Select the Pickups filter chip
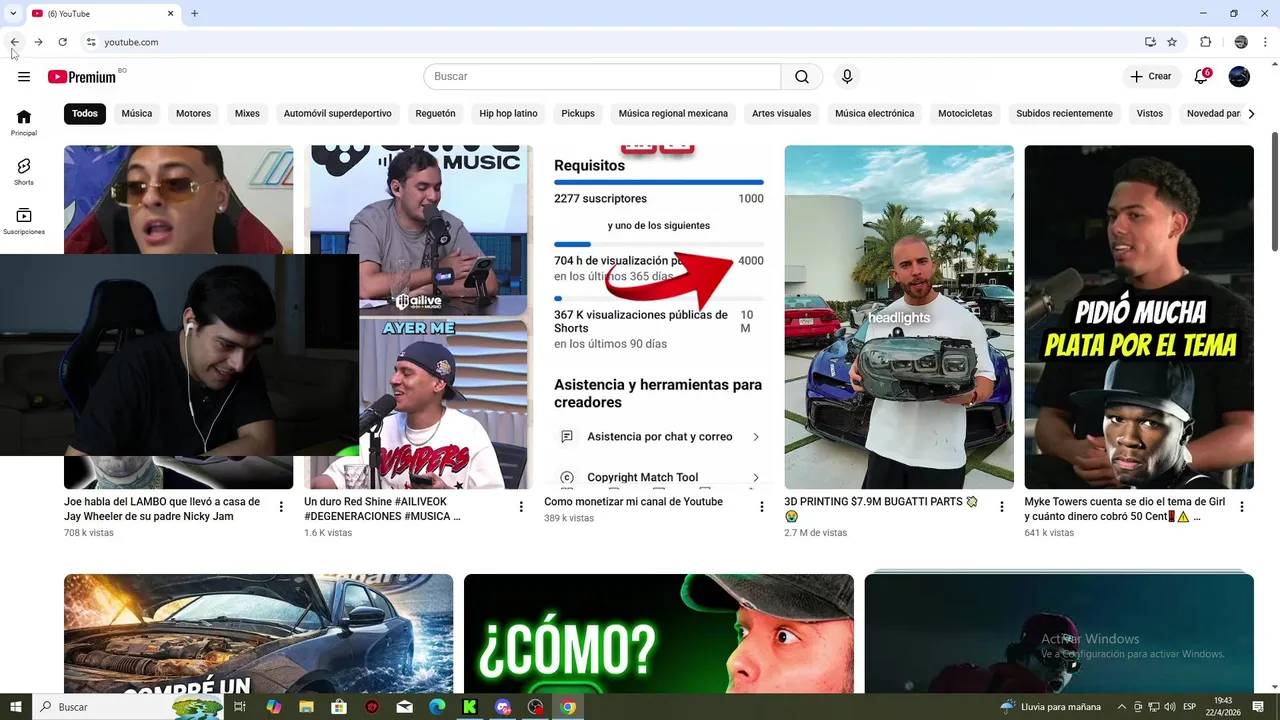1280x720 pixels. point(578,114)
